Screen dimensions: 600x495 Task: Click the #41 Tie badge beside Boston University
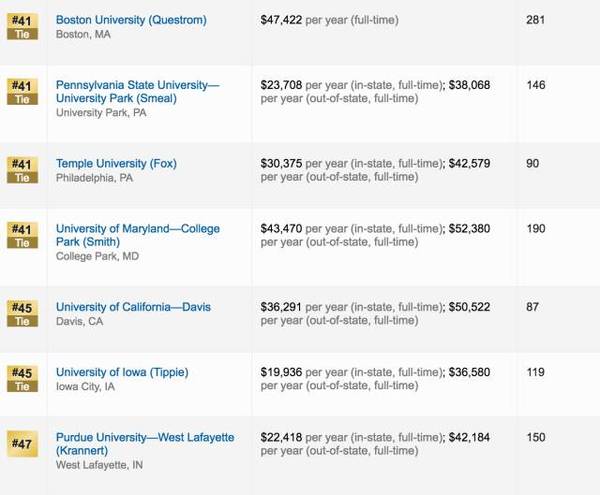(22, 27)
